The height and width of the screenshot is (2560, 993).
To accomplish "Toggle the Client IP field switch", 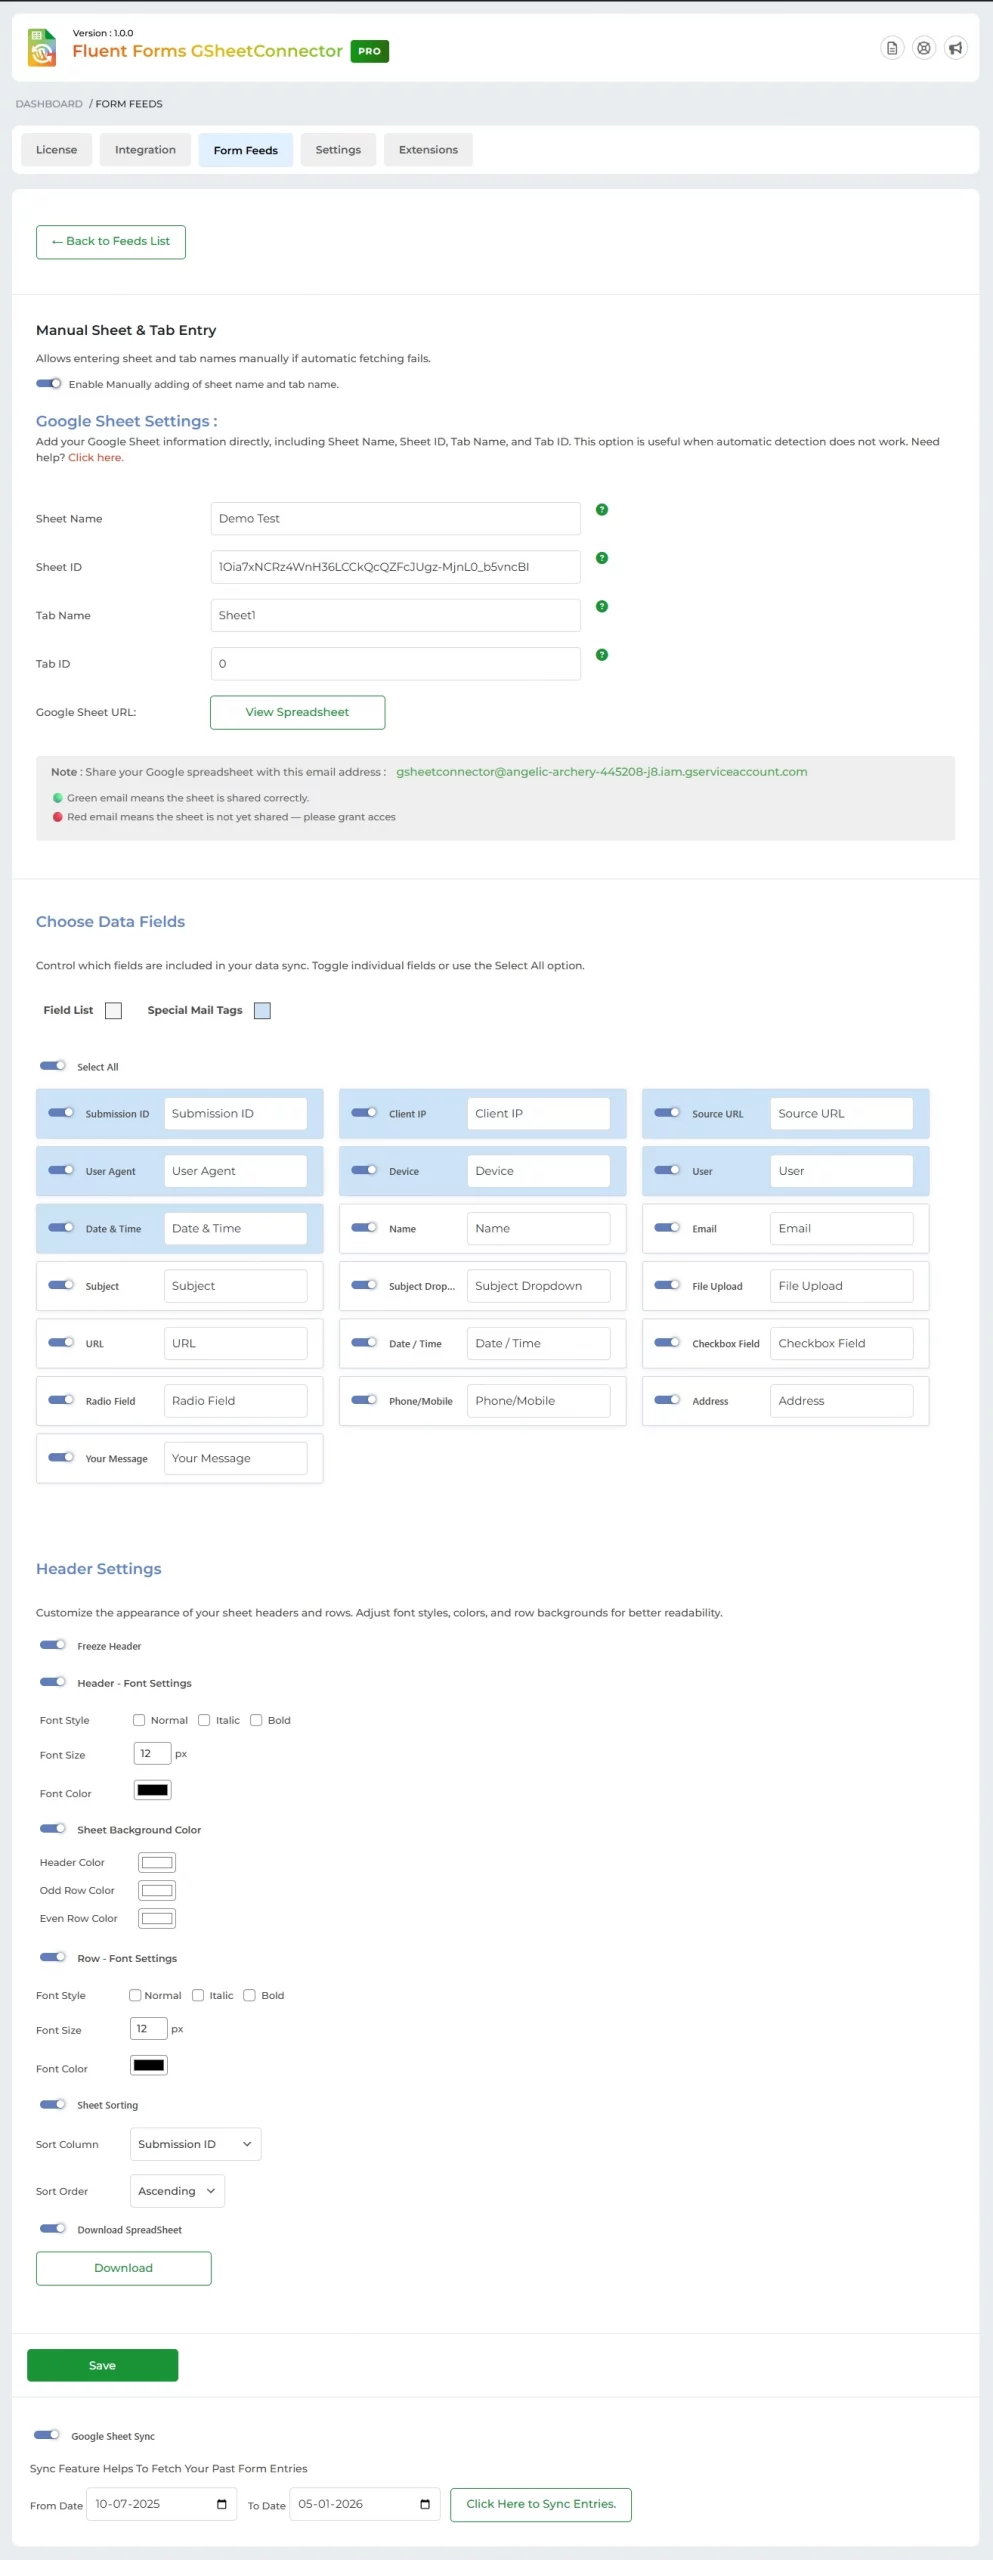I will pyautogui.click(x=364, y=1112).
